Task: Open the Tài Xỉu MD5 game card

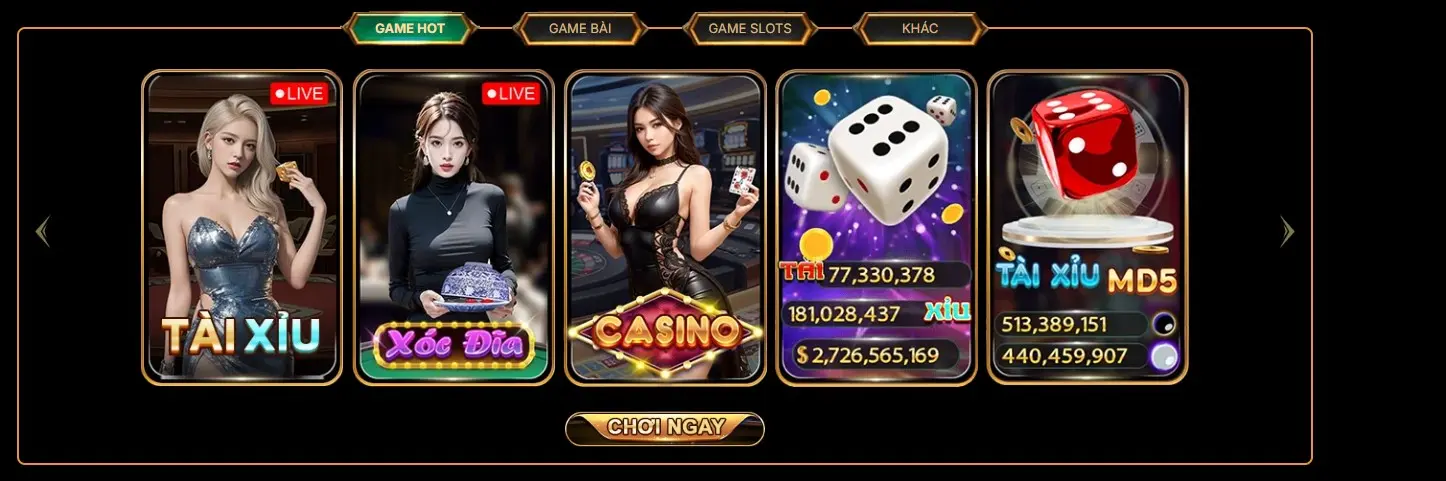Action: 1088,227
